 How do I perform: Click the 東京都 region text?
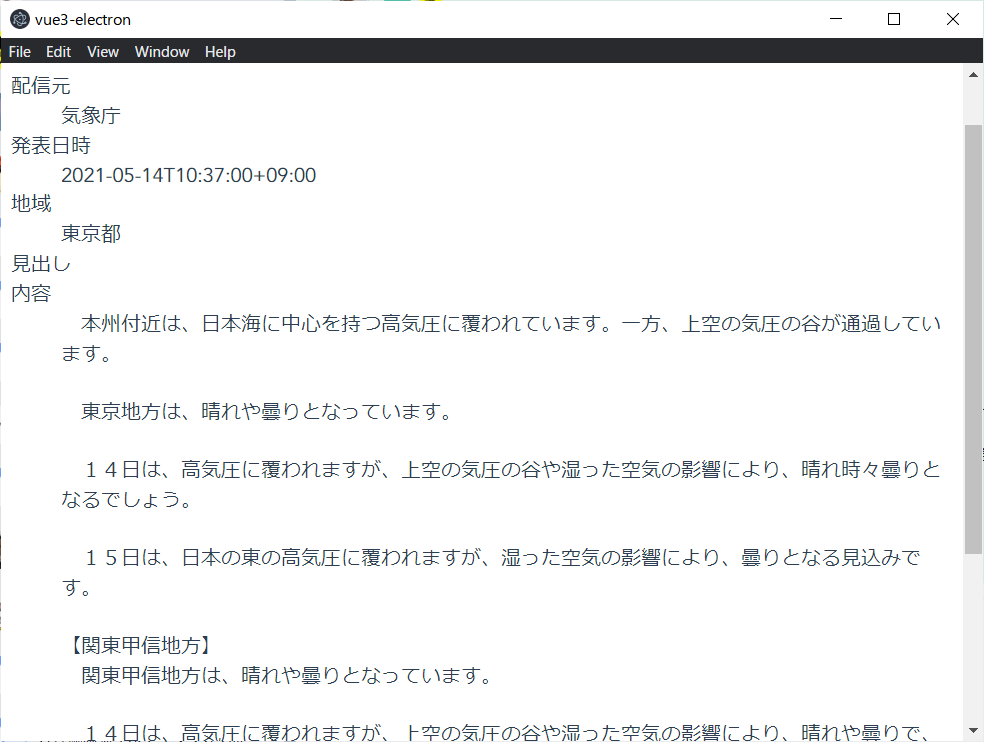89,234
